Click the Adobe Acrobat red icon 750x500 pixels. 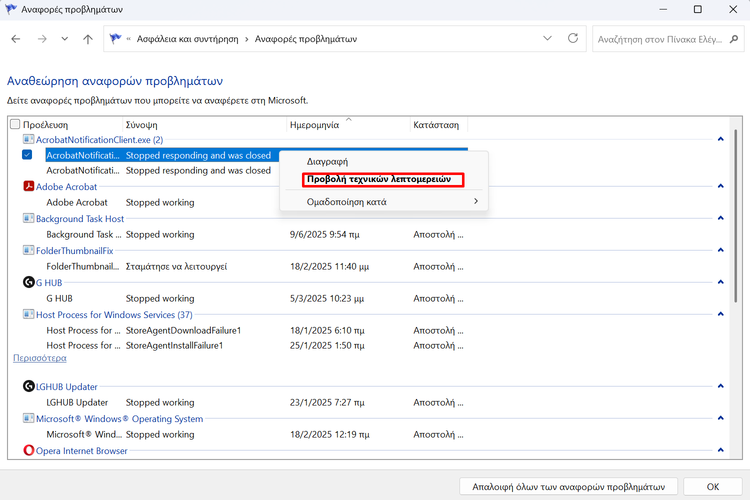click(28, 186)
